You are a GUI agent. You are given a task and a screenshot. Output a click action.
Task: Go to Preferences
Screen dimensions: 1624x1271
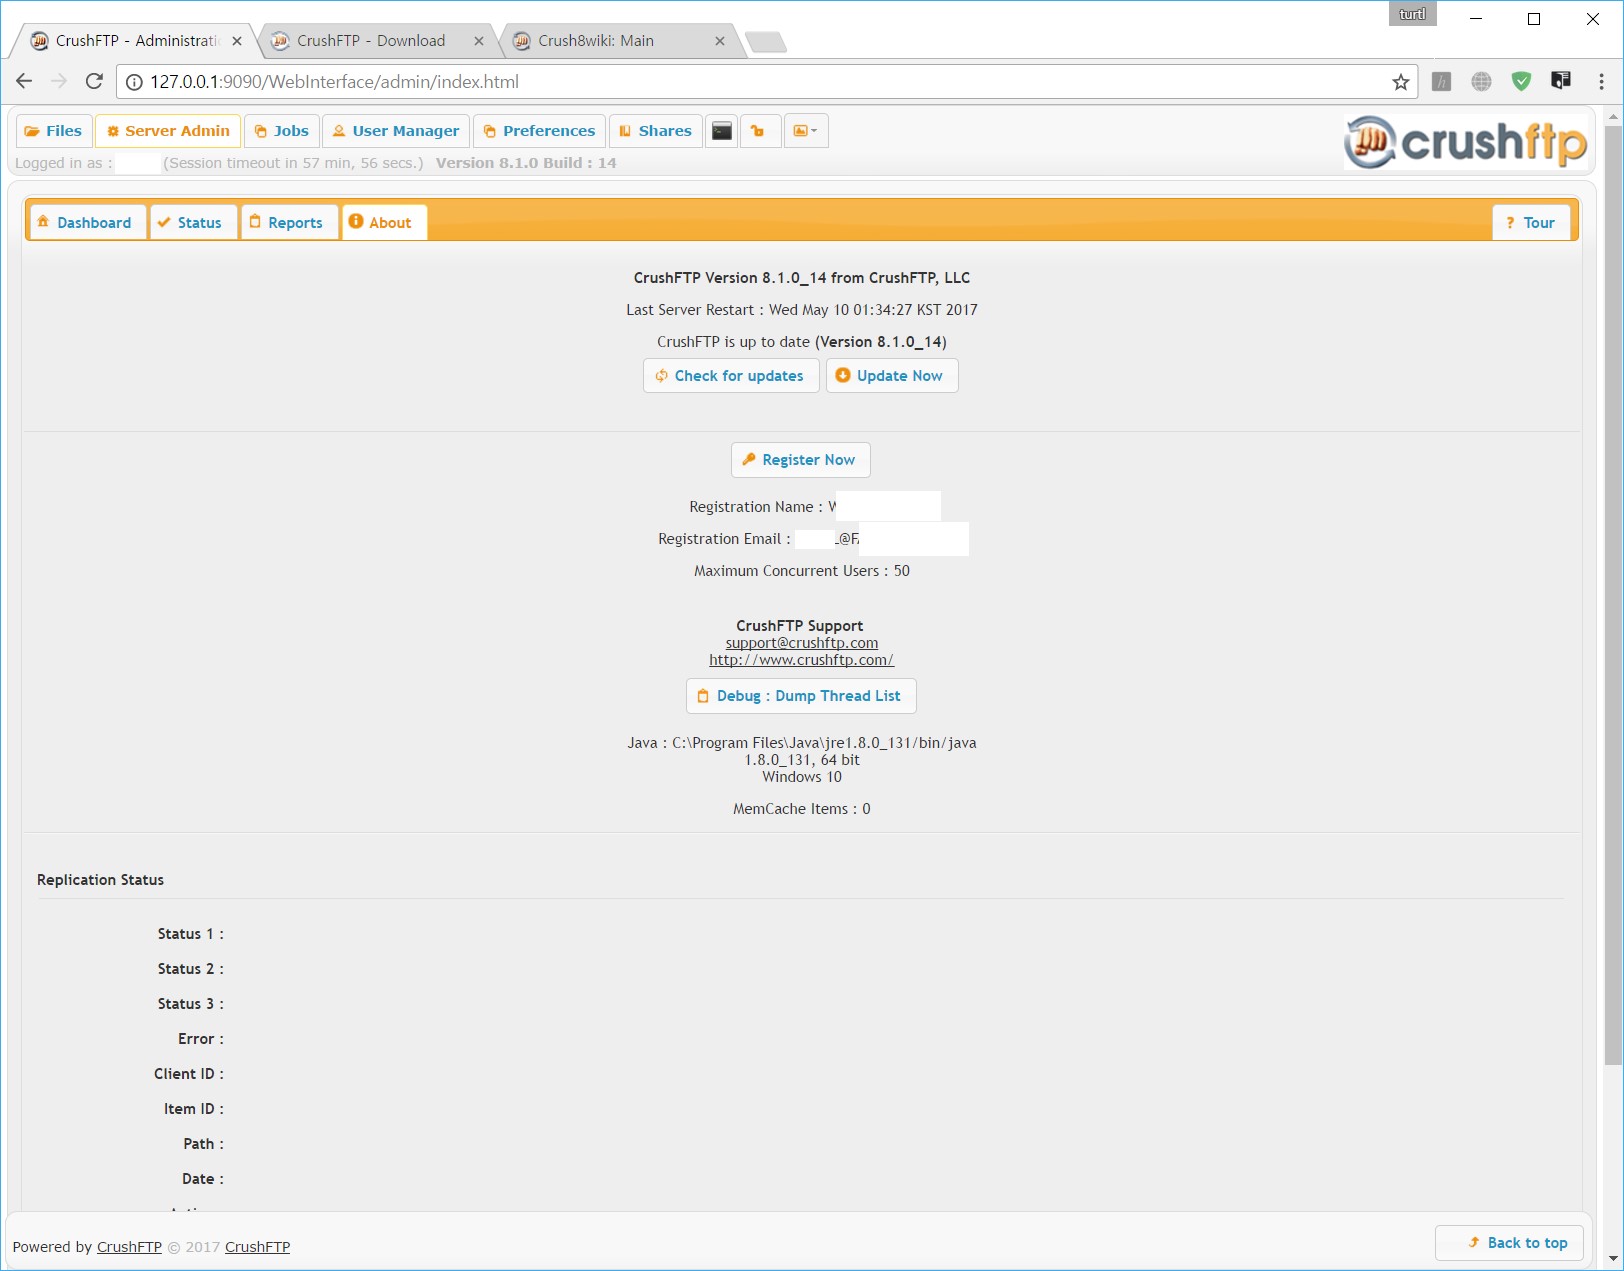coord(539,131)
